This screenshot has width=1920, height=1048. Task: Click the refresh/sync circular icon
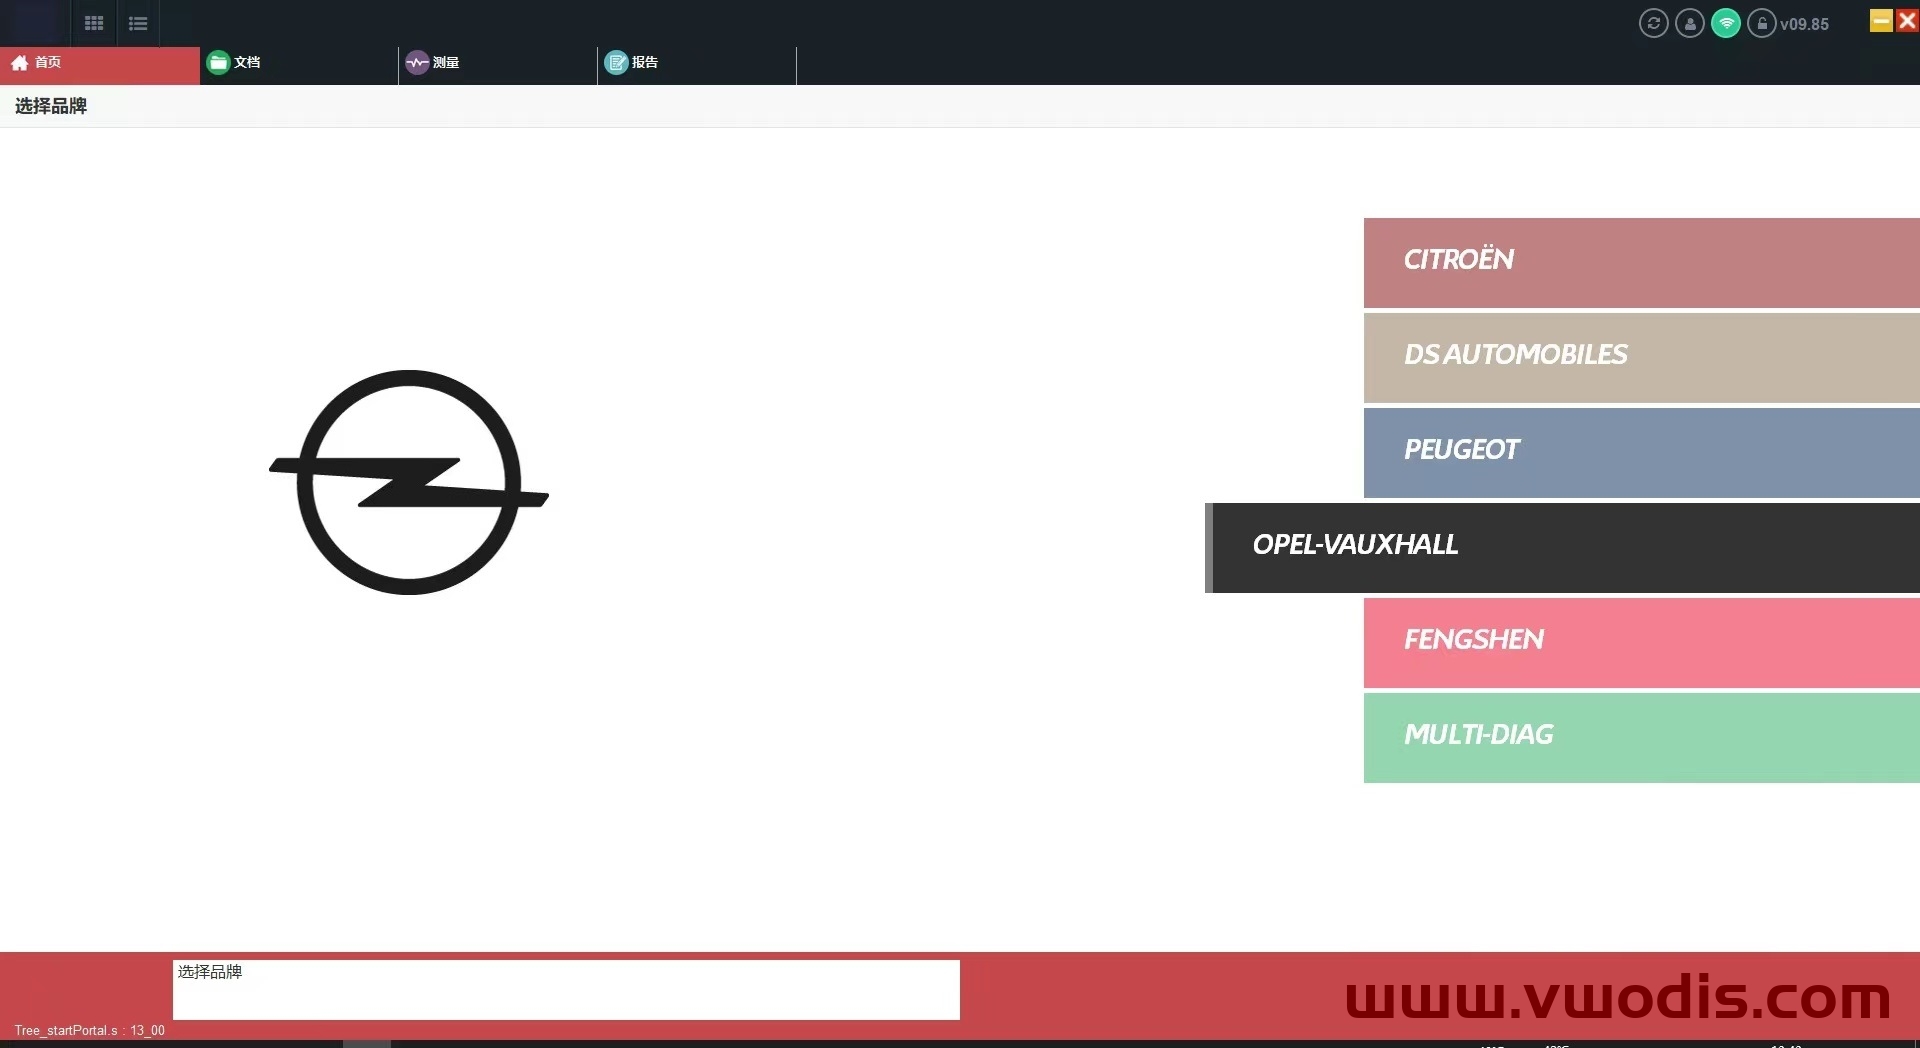[x=1654, y=23]
